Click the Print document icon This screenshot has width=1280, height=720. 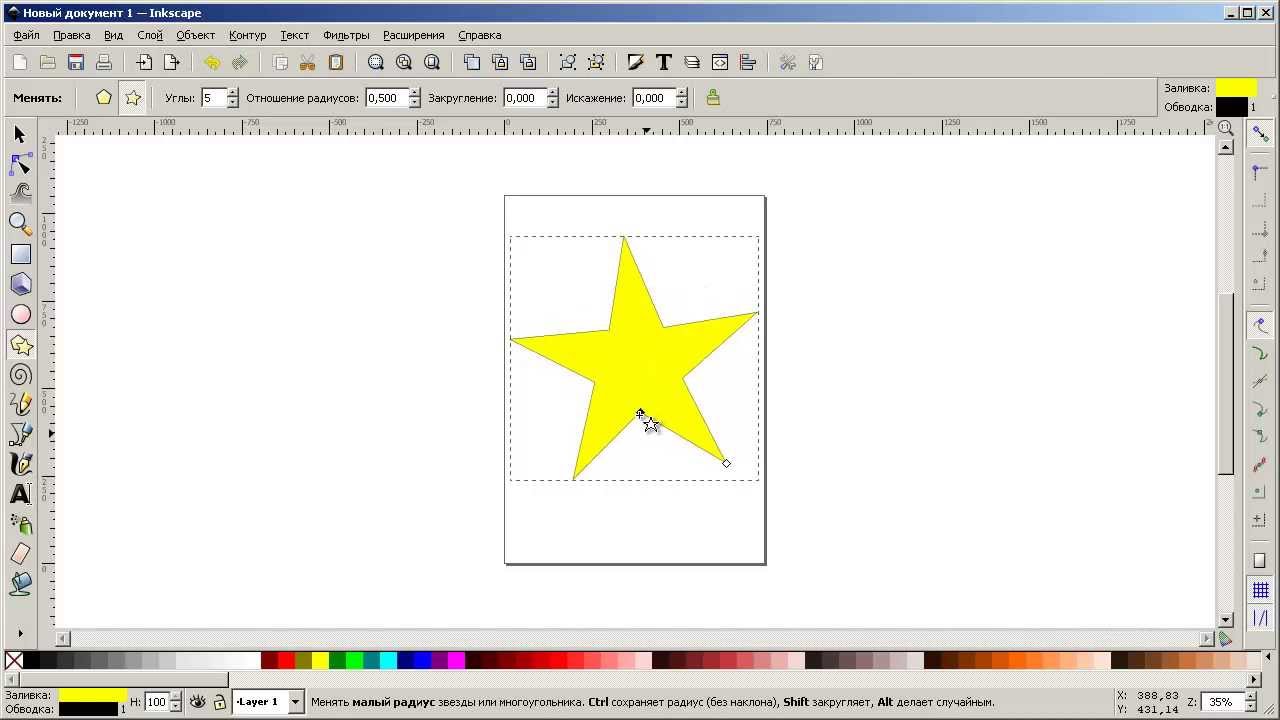coord(104,62)
